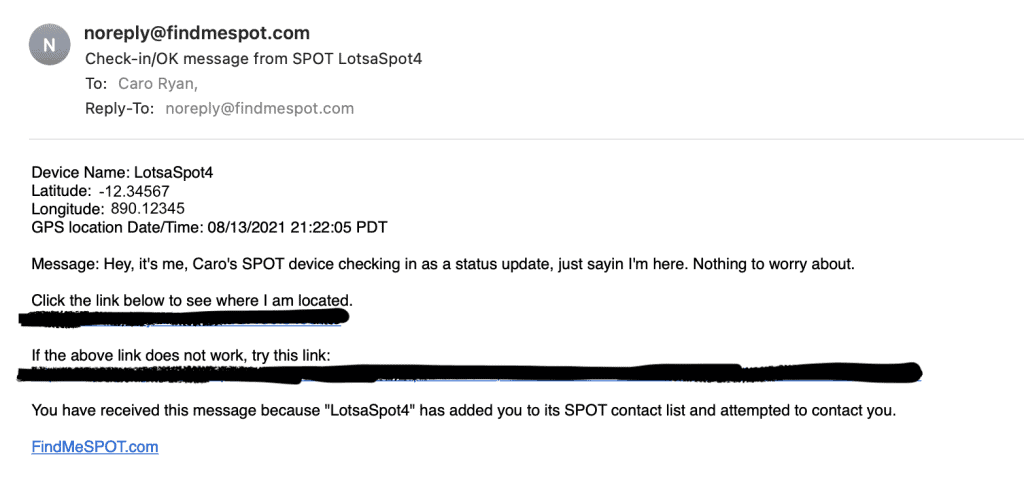The height and width of the screenshot is (490, 1024).
Task: Click the sender avatar with letter N
Action: [50, 45]
